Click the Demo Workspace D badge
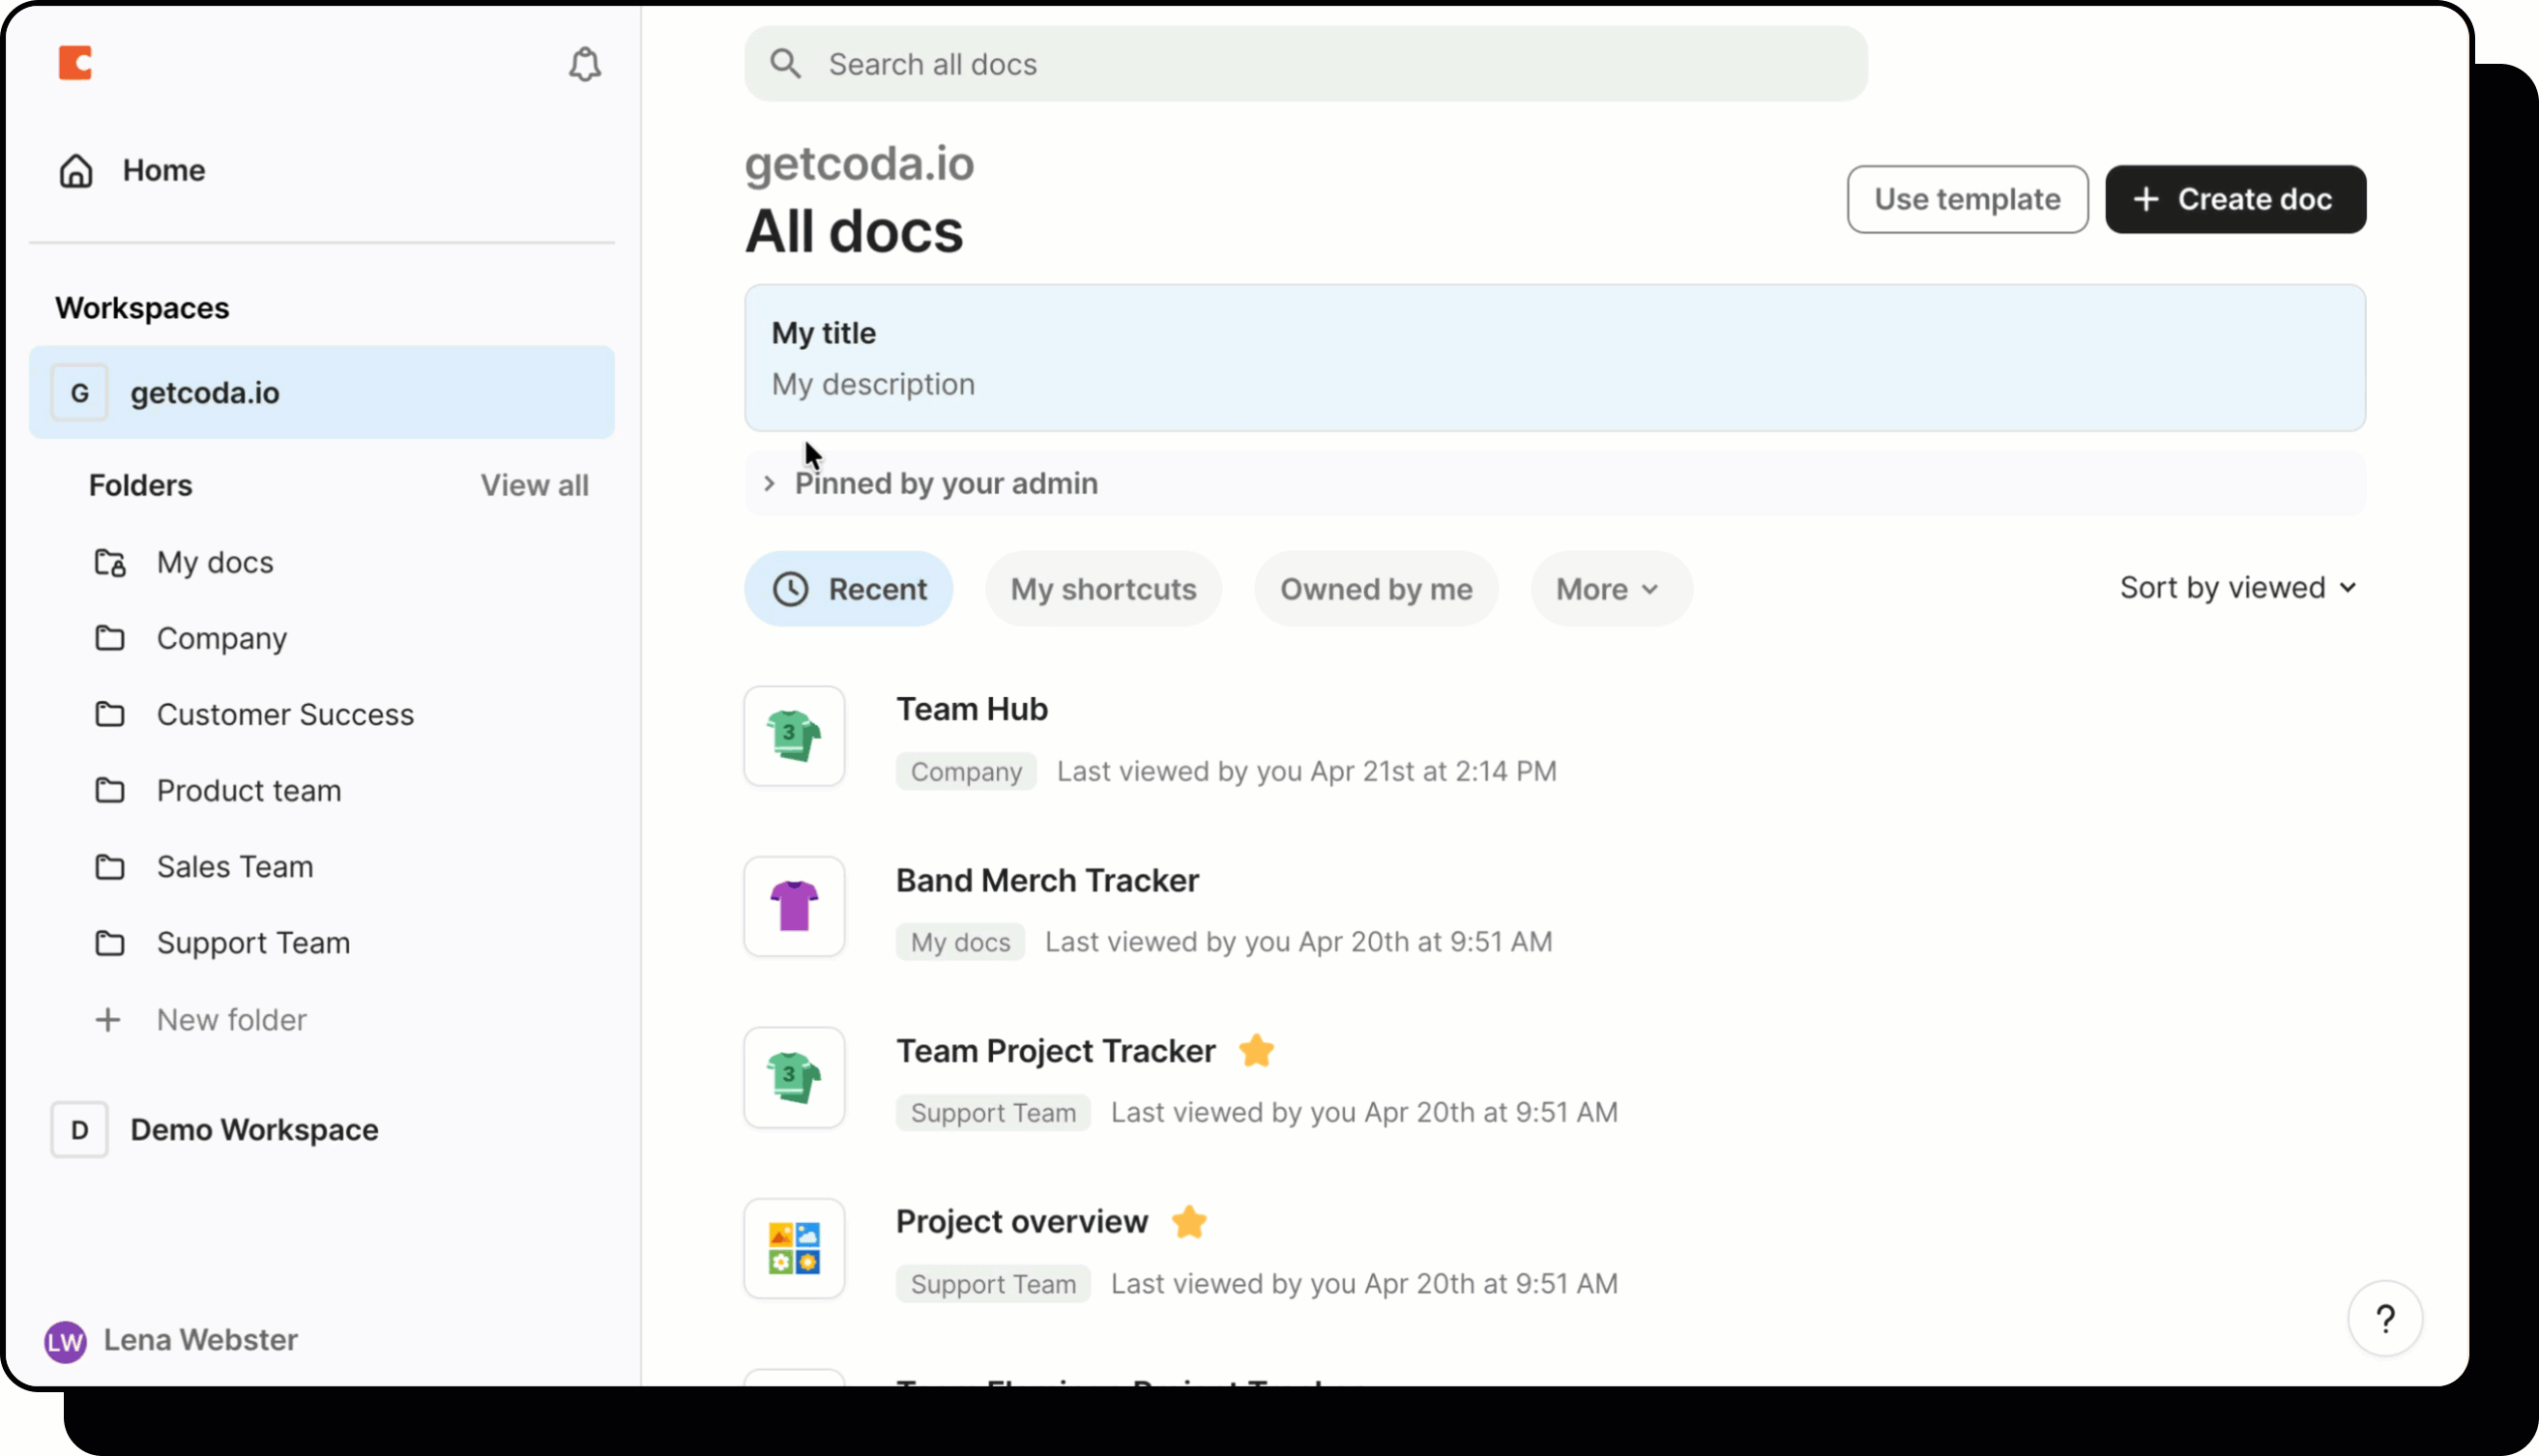The width and height of the screenshot is (2539, 1456). [x=80, y=1130]
